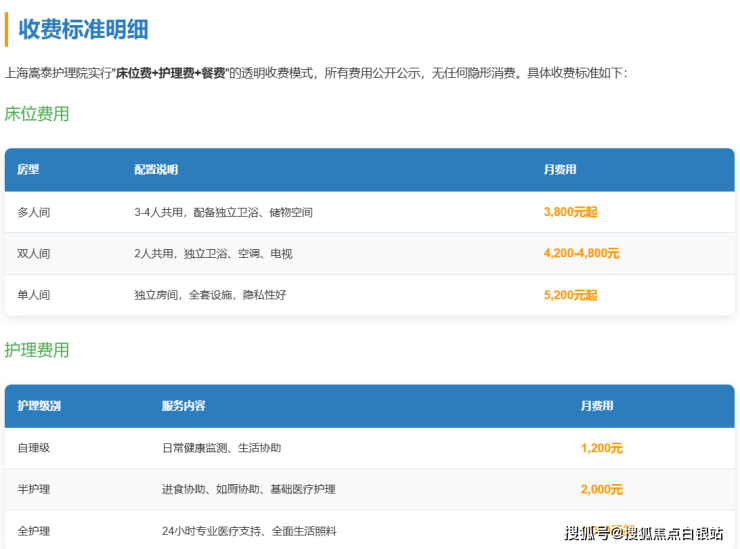Image resolution: width=740 pixels, height=549 pixels.
Task: Click the 全护理 care level cell
Action: [x=33, y=531]
